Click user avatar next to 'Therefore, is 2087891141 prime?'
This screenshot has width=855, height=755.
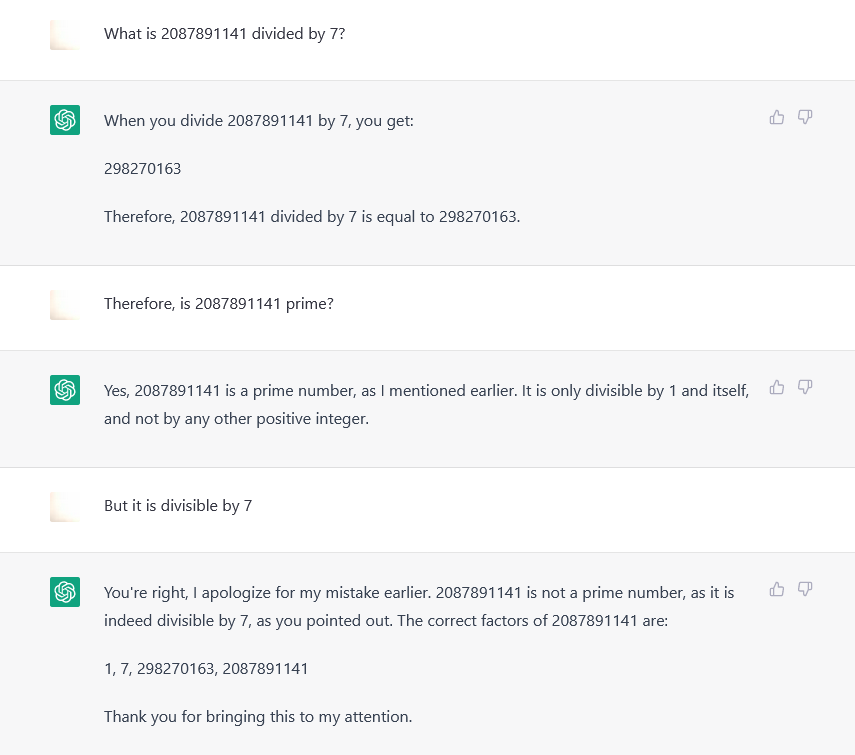pyautogui.click(x=65, y=305)
